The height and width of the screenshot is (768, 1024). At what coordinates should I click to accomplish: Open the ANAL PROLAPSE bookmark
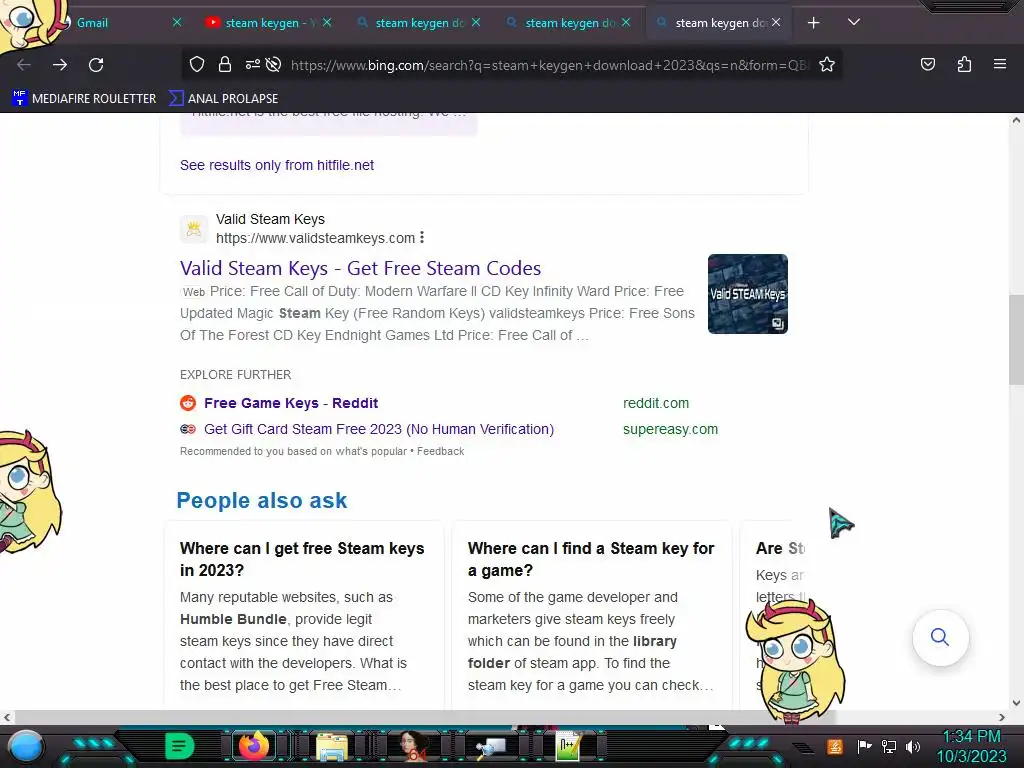[223, 99]
